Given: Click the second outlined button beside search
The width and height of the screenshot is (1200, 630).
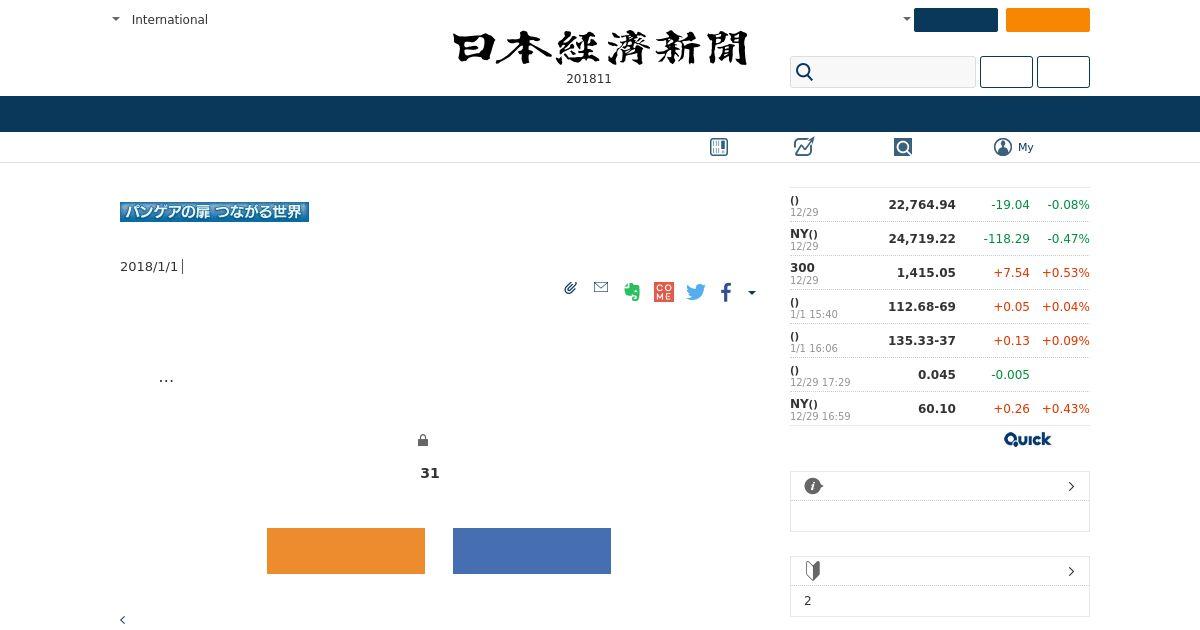Looking at the screenshot, I should click(1063, 72).
